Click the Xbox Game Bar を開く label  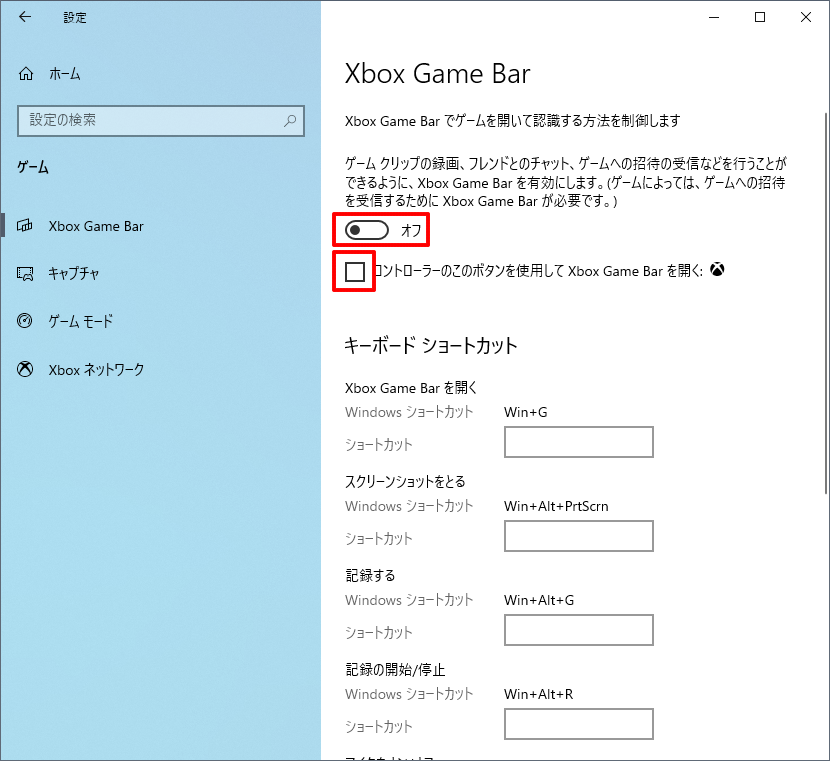411,388
